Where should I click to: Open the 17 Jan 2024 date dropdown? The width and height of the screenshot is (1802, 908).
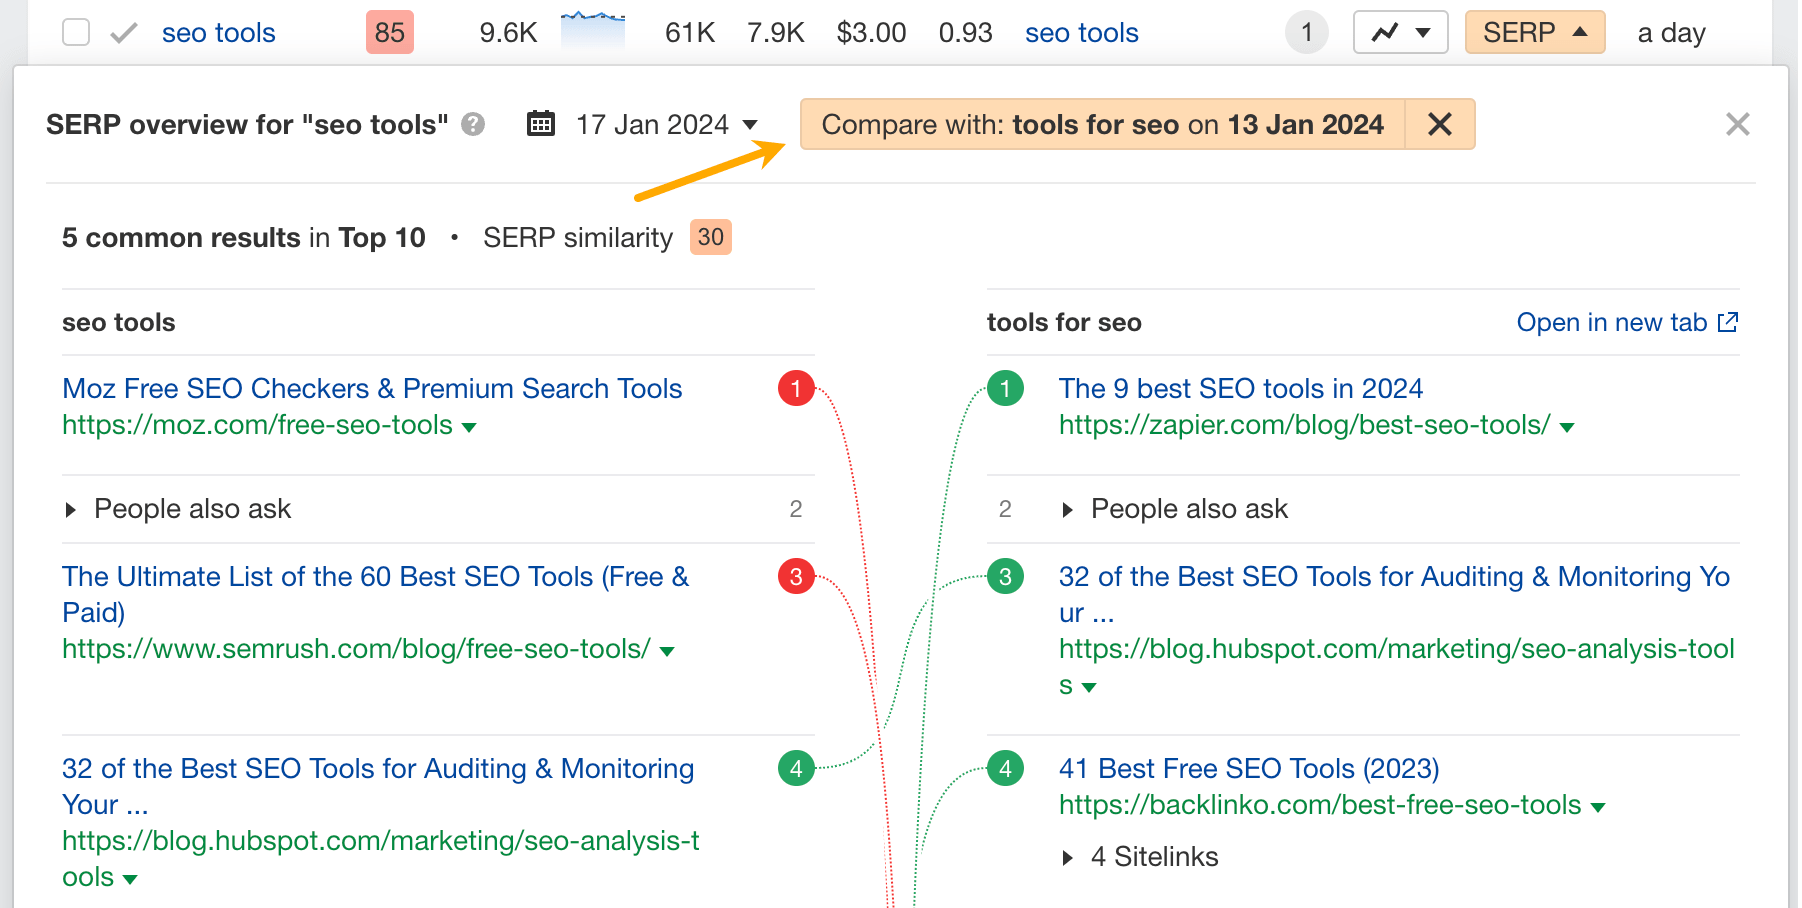point(667,125)
